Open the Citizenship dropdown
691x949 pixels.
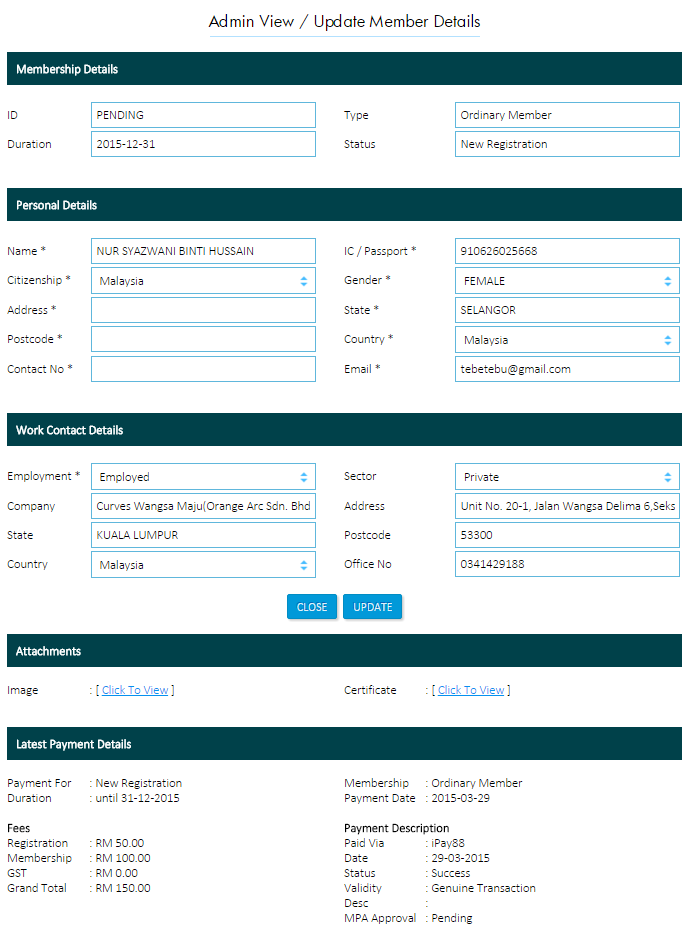[203, 281]
